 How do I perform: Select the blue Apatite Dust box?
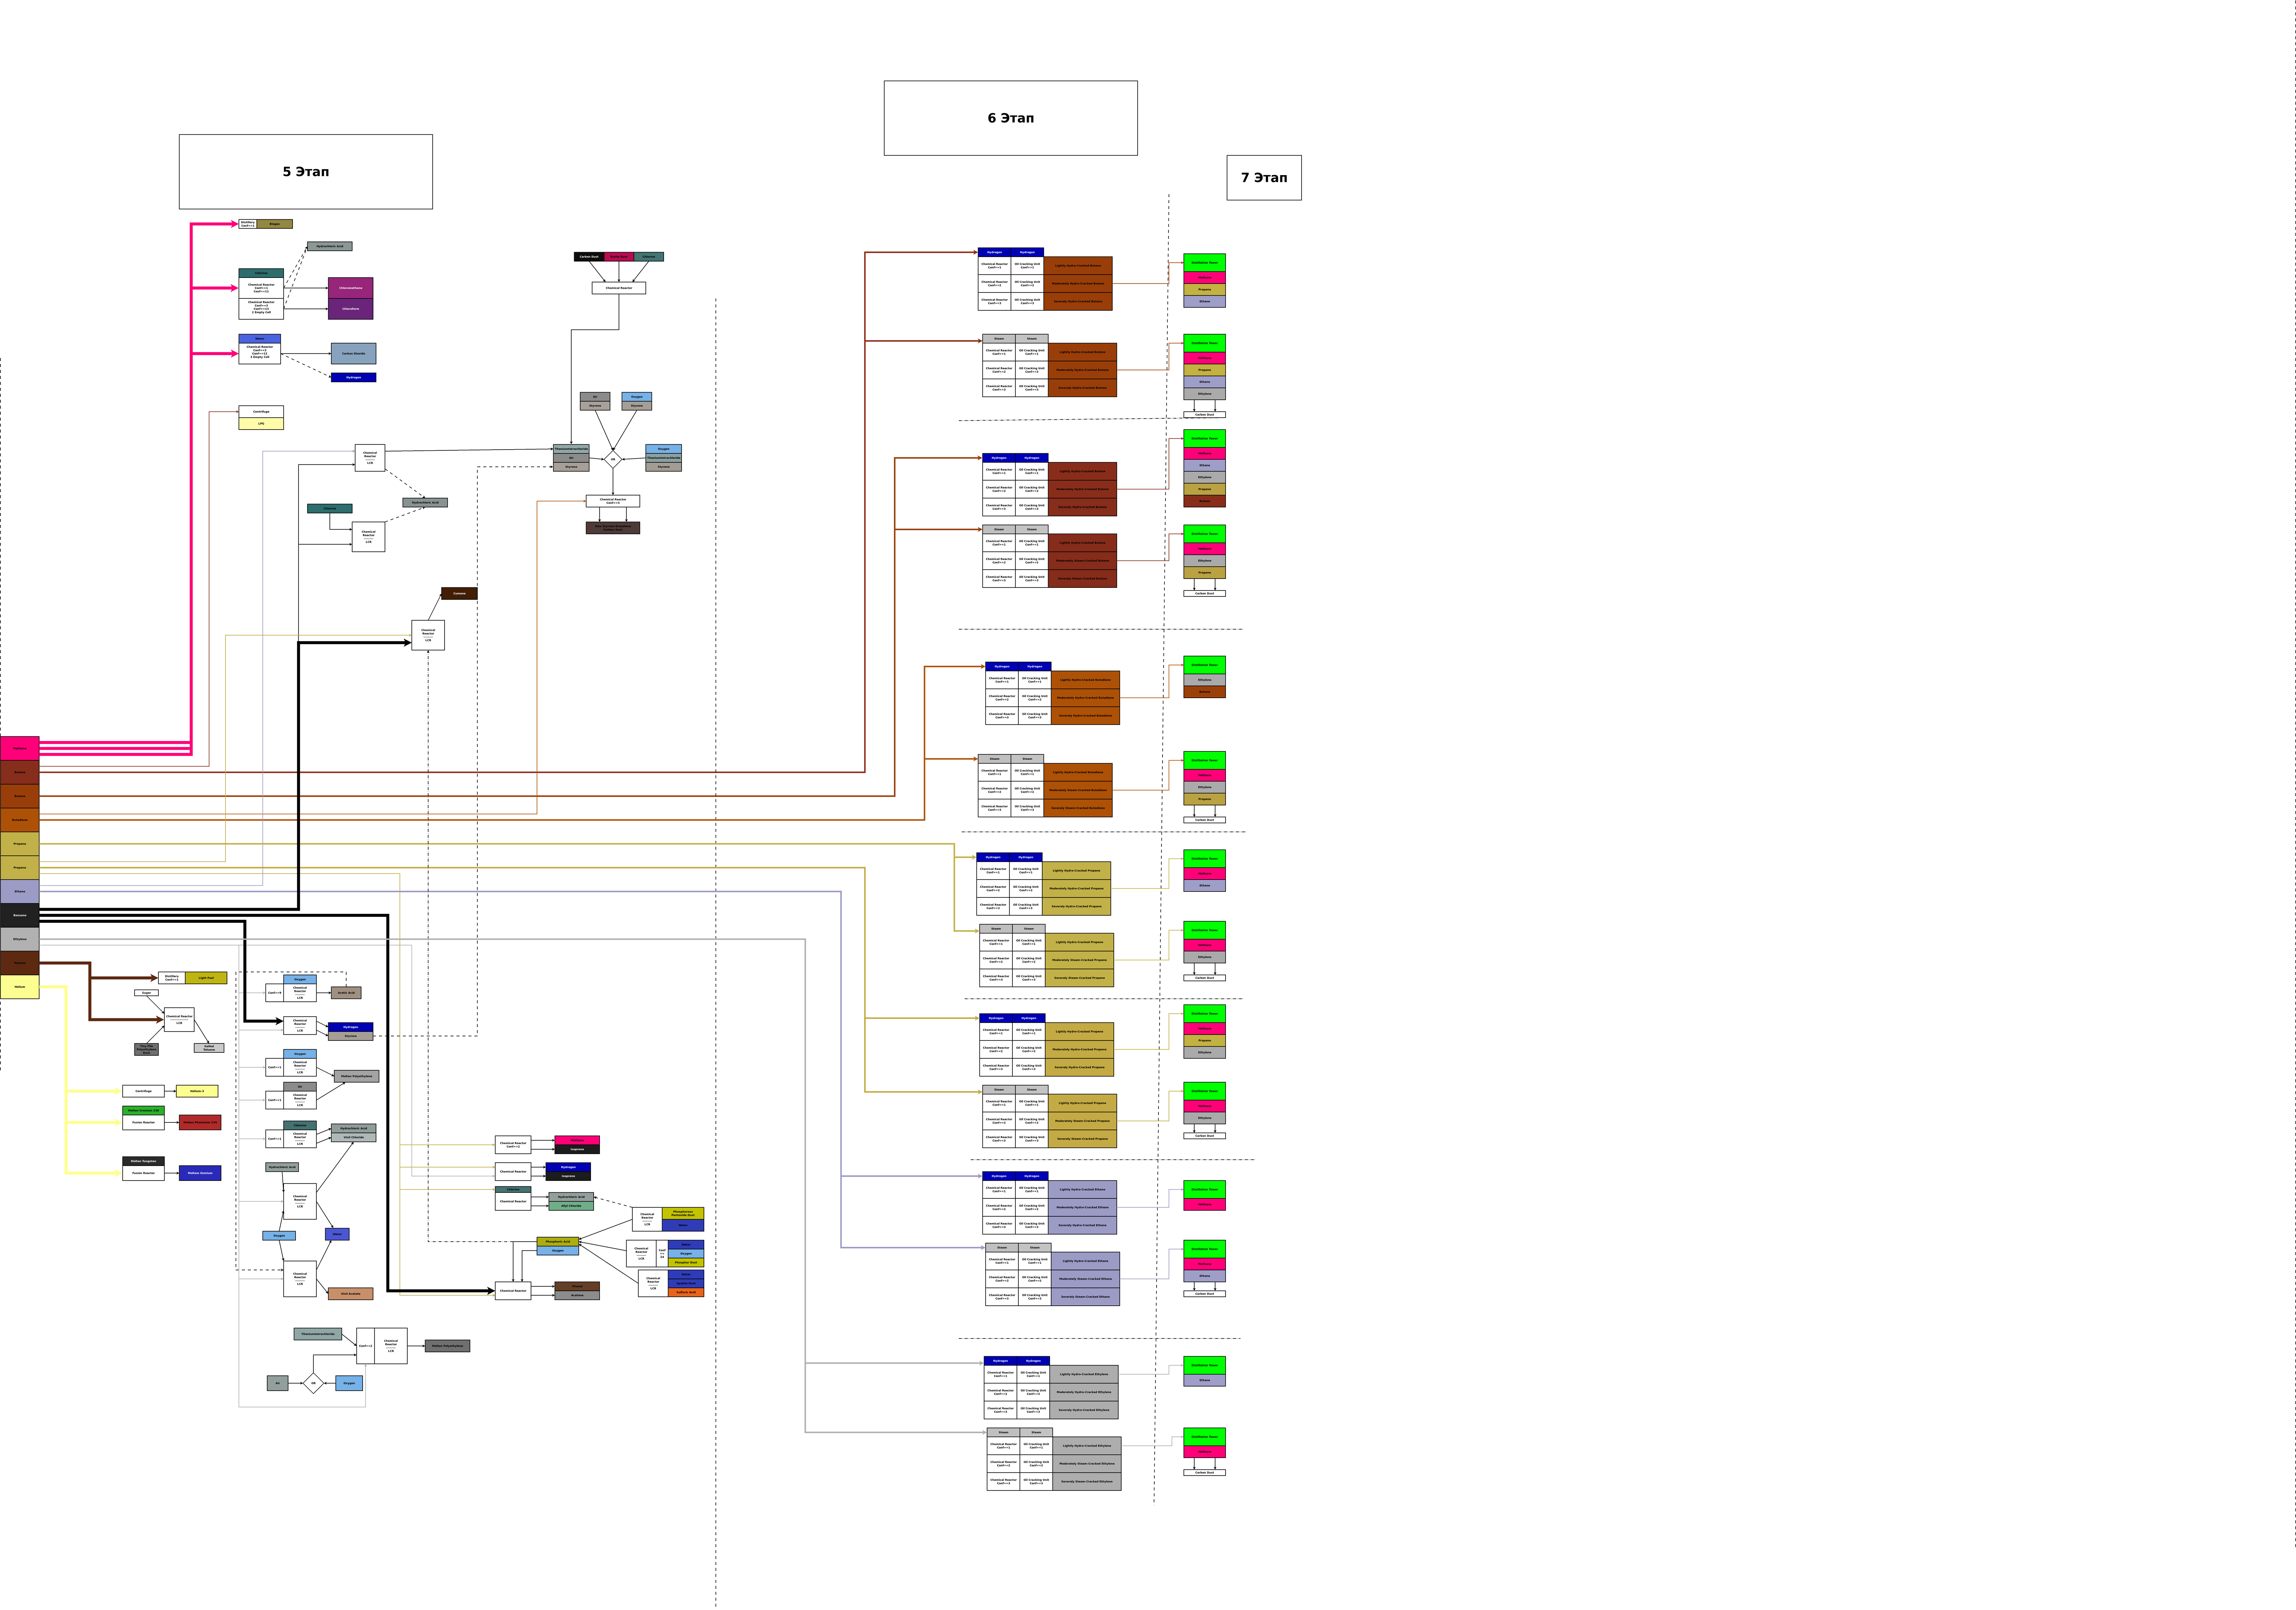click(686, 1284)
